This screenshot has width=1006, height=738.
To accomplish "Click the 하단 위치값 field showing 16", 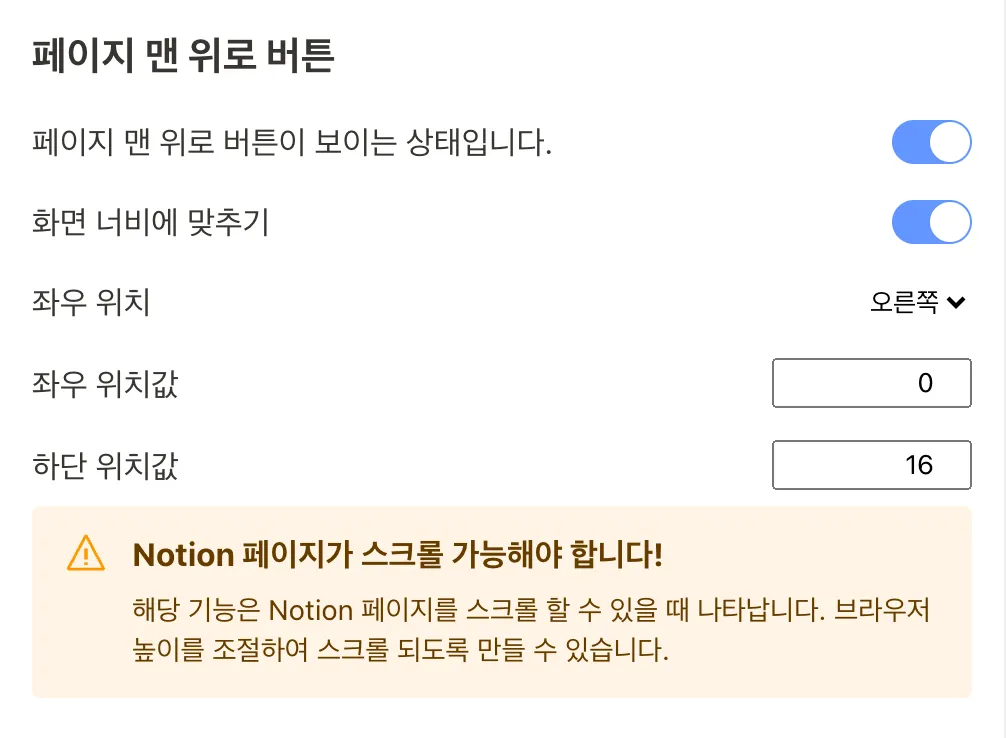I will pos(871,465).
